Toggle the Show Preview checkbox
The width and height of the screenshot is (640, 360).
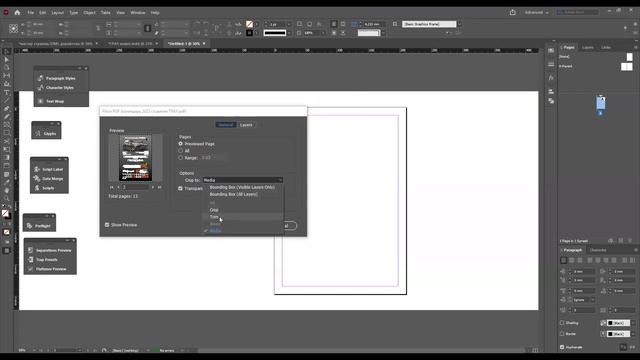coord(107,225)
